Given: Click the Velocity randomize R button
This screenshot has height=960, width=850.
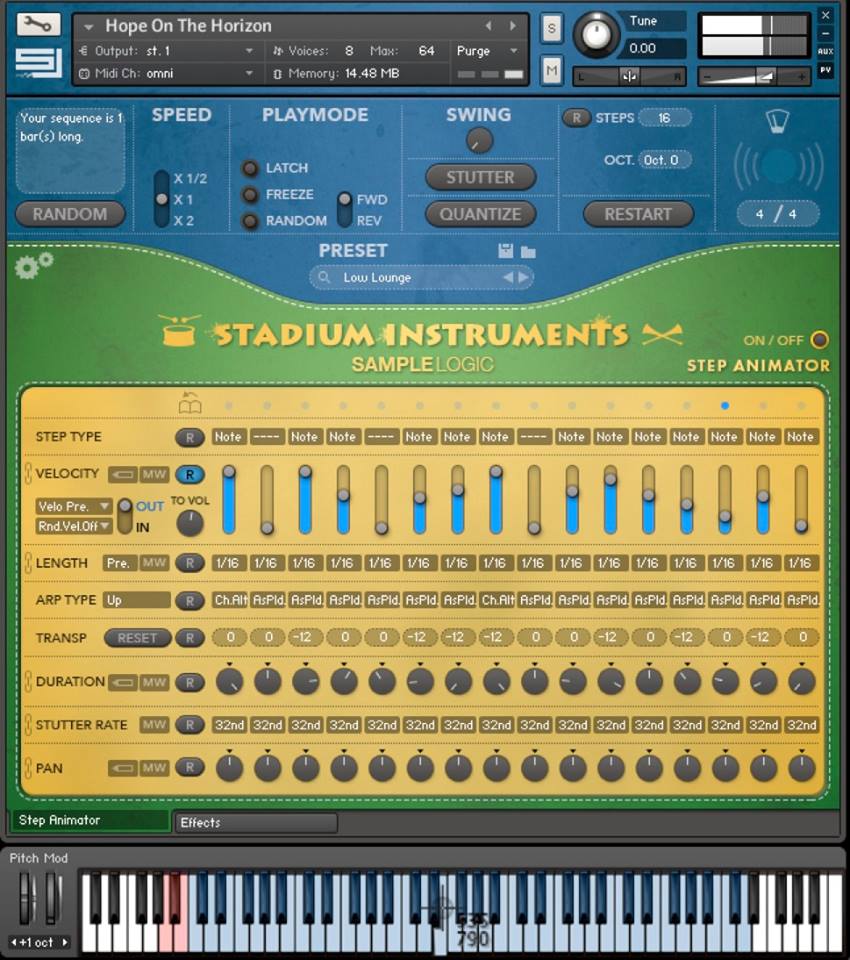Looking at the screenshot, I should point(189,475).
